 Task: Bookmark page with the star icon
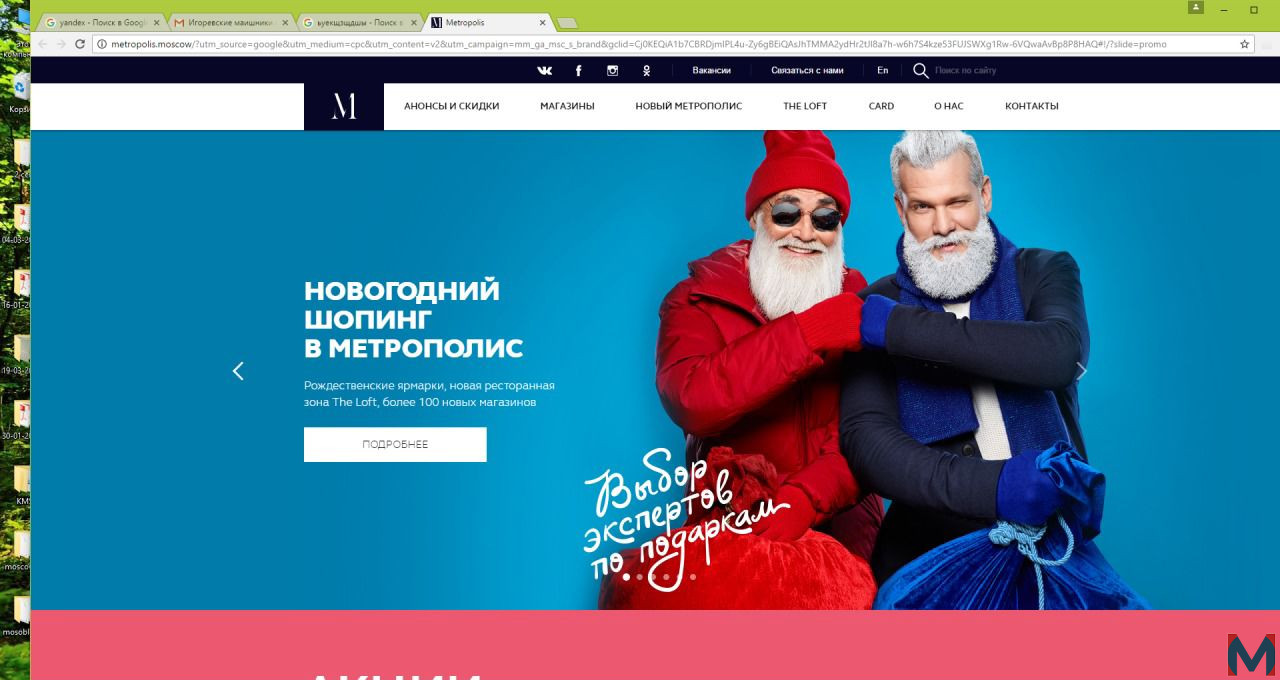tap(1245, 44)
